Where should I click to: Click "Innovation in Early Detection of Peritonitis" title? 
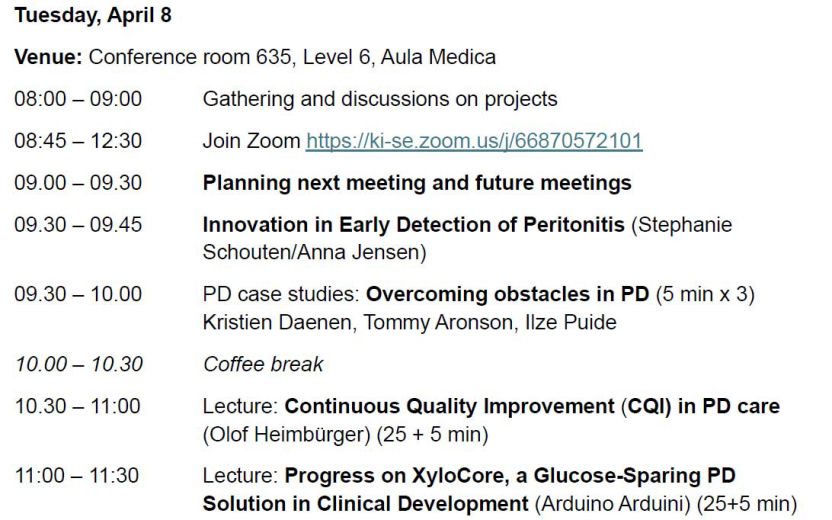click(x=414, y=225)
